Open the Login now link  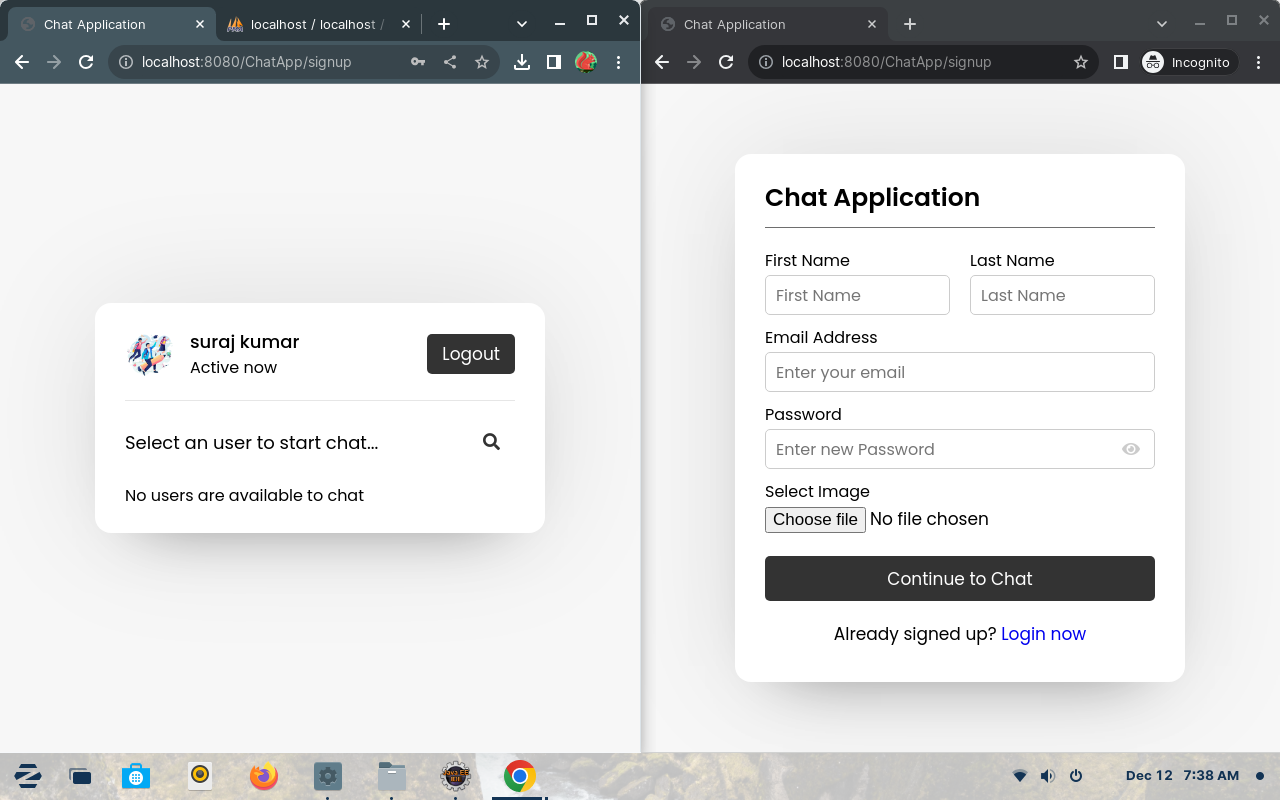pos(1043,634)
